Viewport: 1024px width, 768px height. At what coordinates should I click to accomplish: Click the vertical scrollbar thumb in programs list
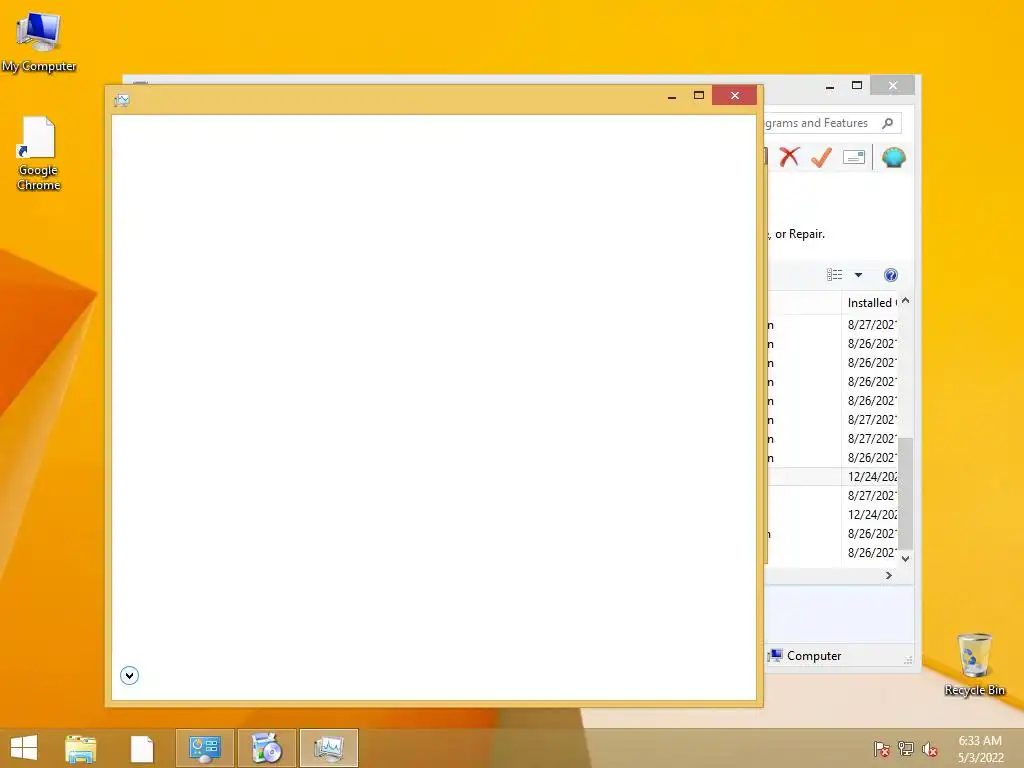(905, 493)
